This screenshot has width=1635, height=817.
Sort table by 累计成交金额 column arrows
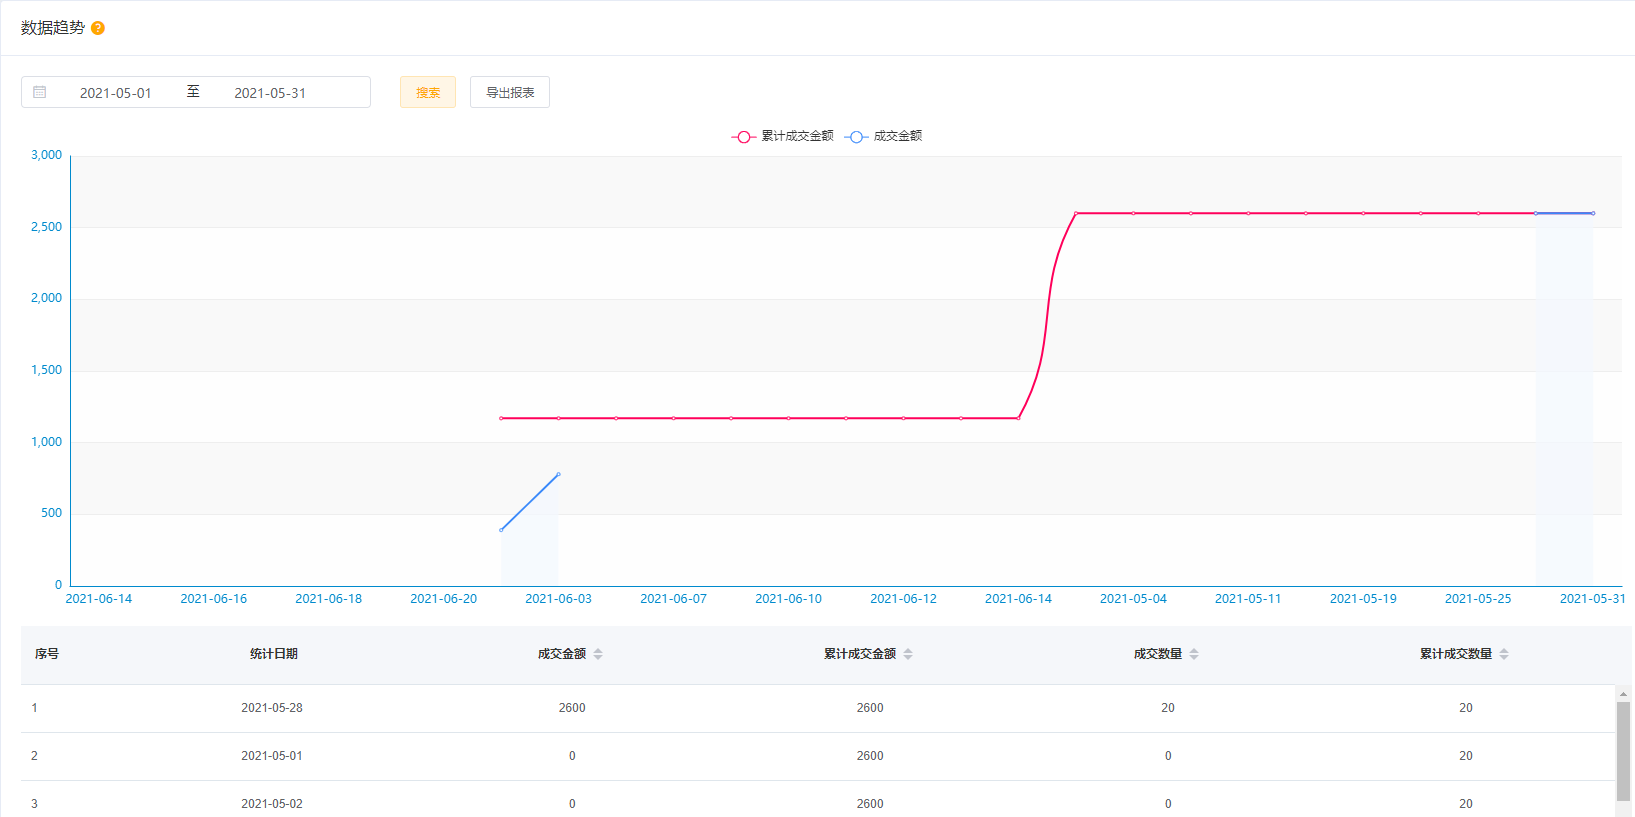(x=908, y=654)
